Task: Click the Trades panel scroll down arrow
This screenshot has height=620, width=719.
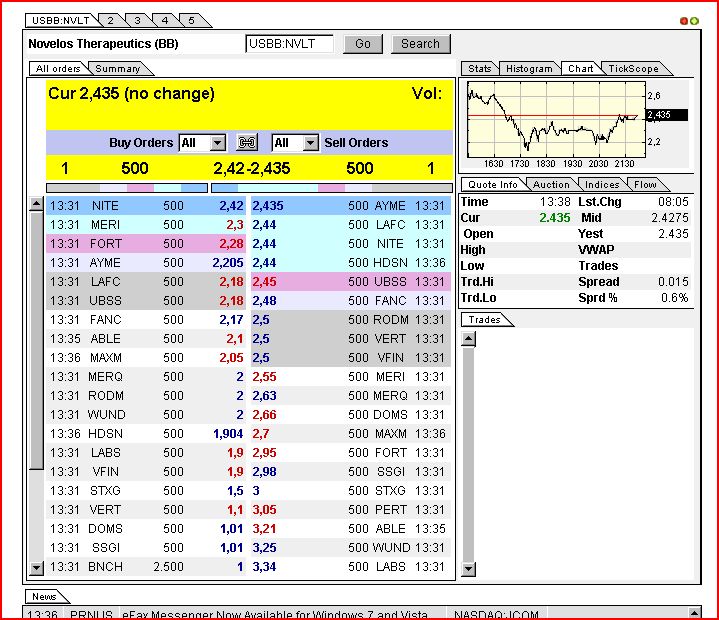Action: (467, 569)
